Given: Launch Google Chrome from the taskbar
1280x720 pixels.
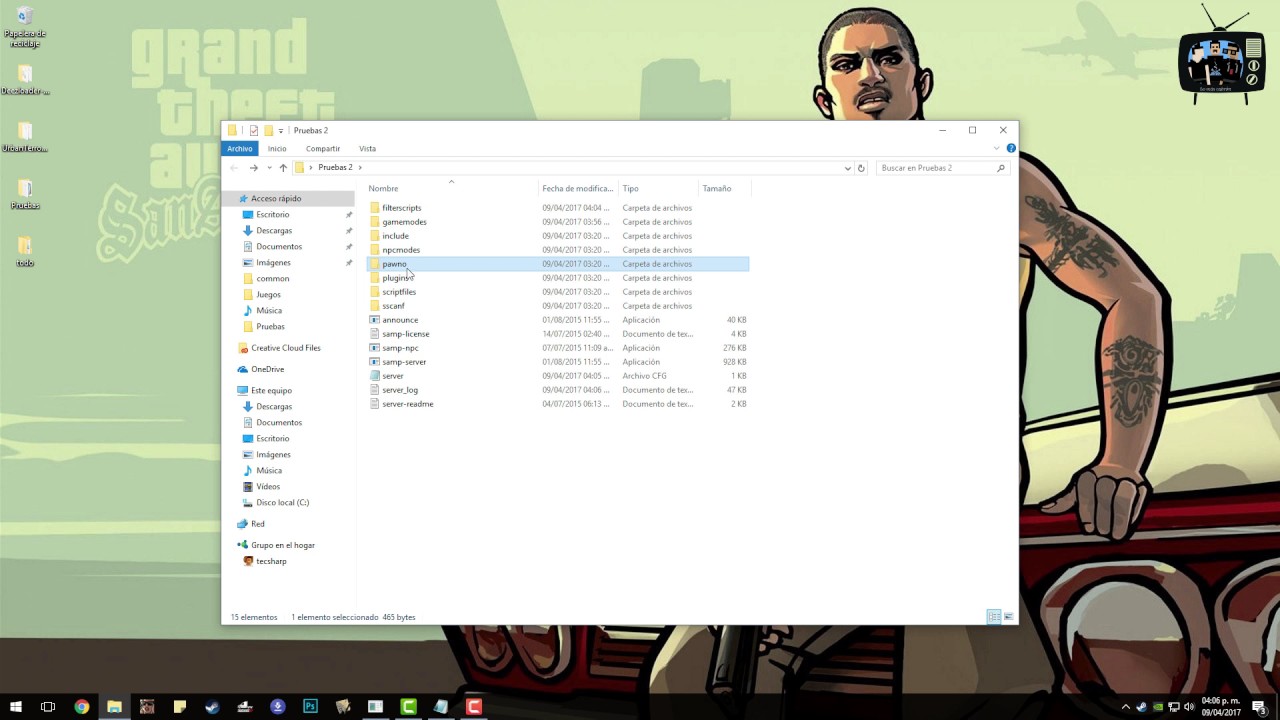Looking at the screenshot, I should click(x=82, y=707).
